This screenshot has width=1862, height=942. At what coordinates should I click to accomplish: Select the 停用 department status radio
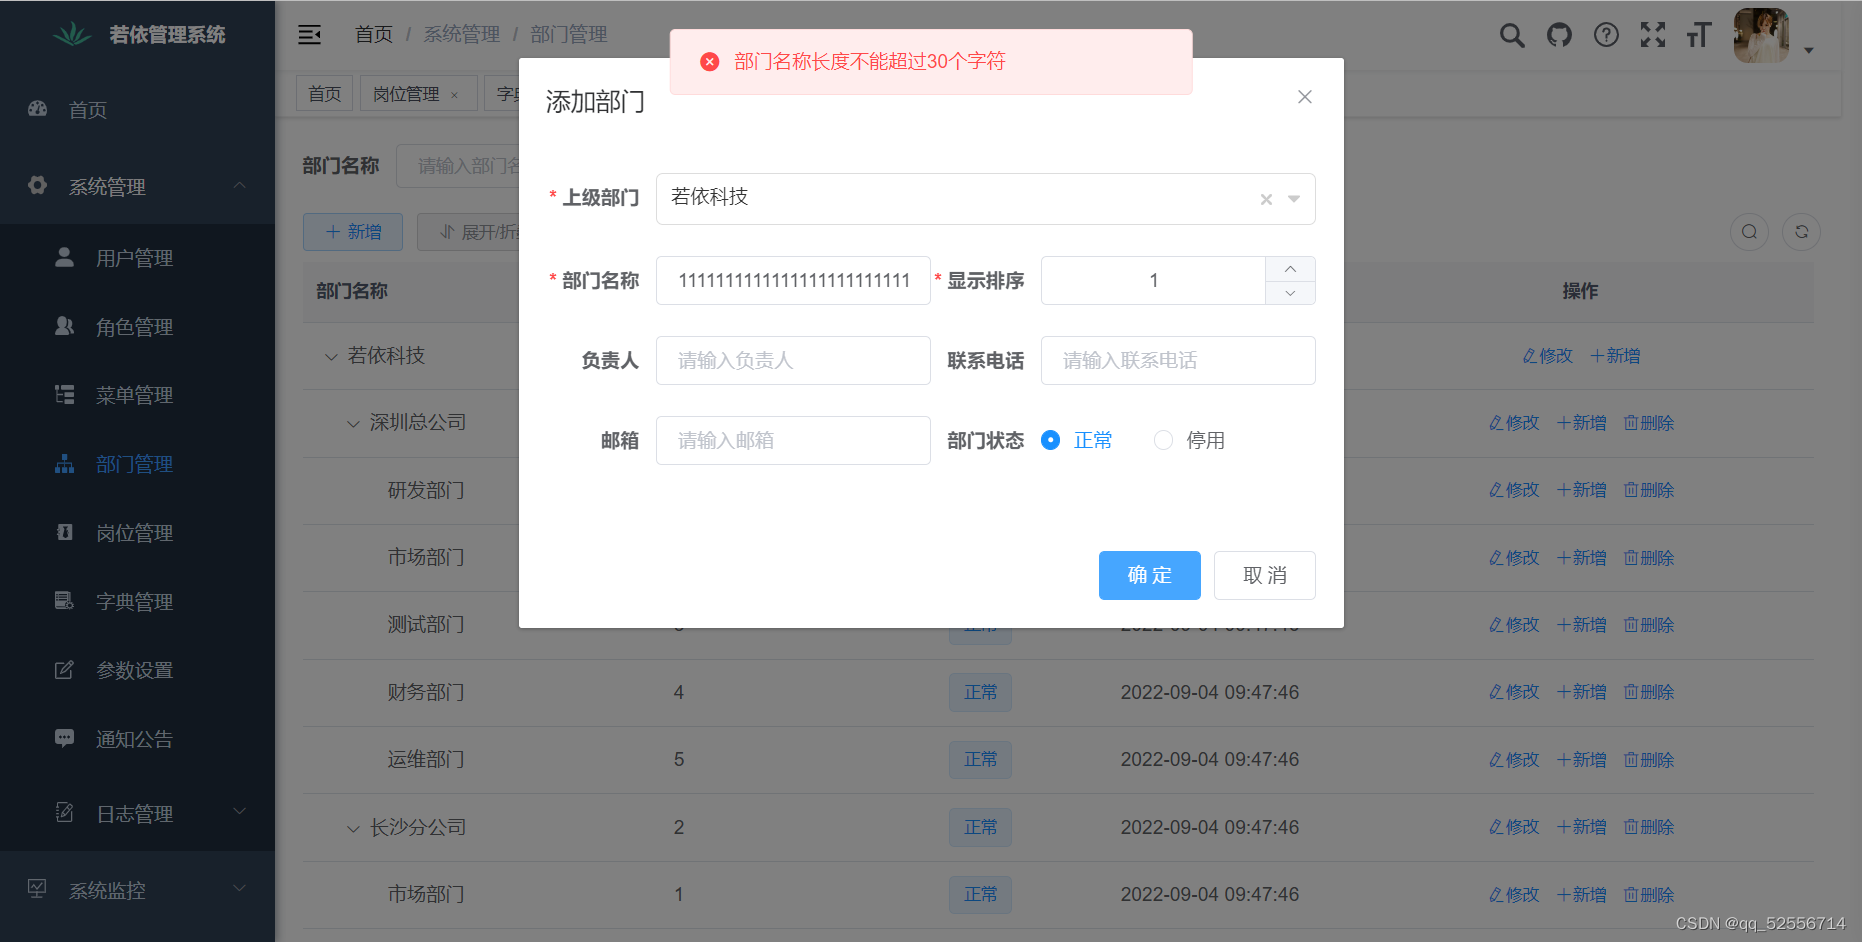(1163, 440)
